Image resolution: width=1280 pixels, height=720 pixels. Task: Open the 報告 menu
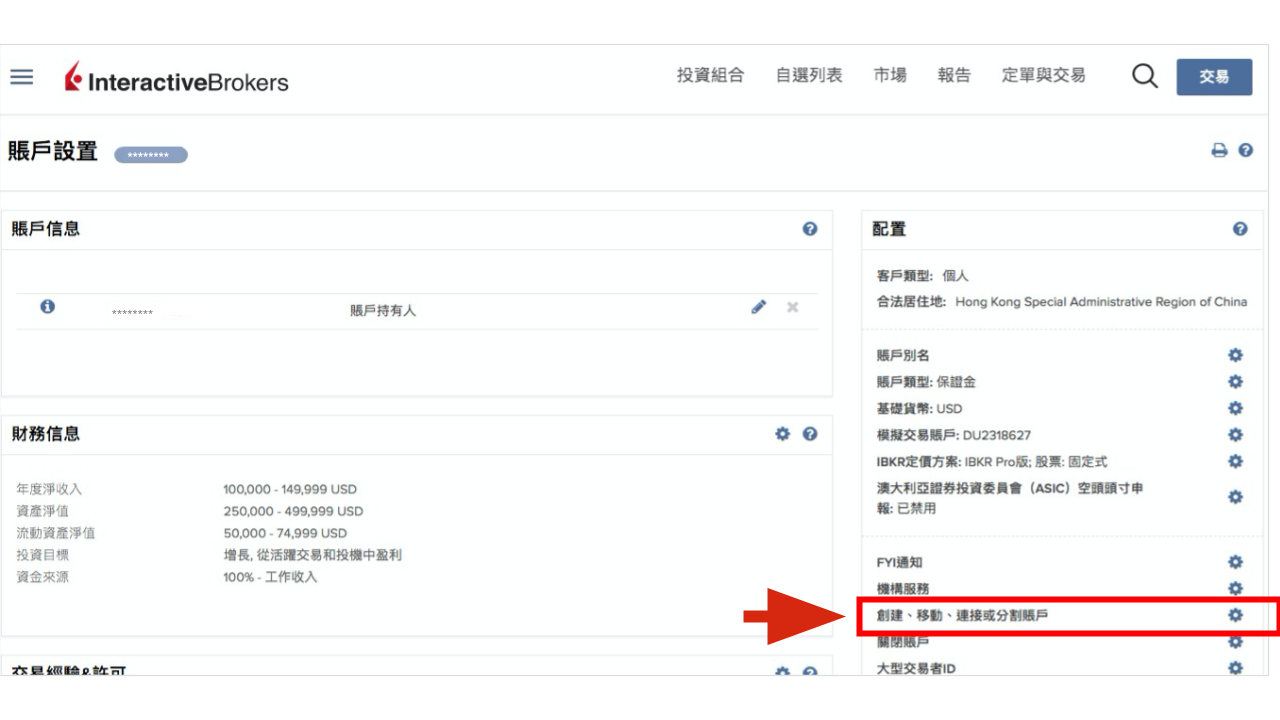[954, 75]
